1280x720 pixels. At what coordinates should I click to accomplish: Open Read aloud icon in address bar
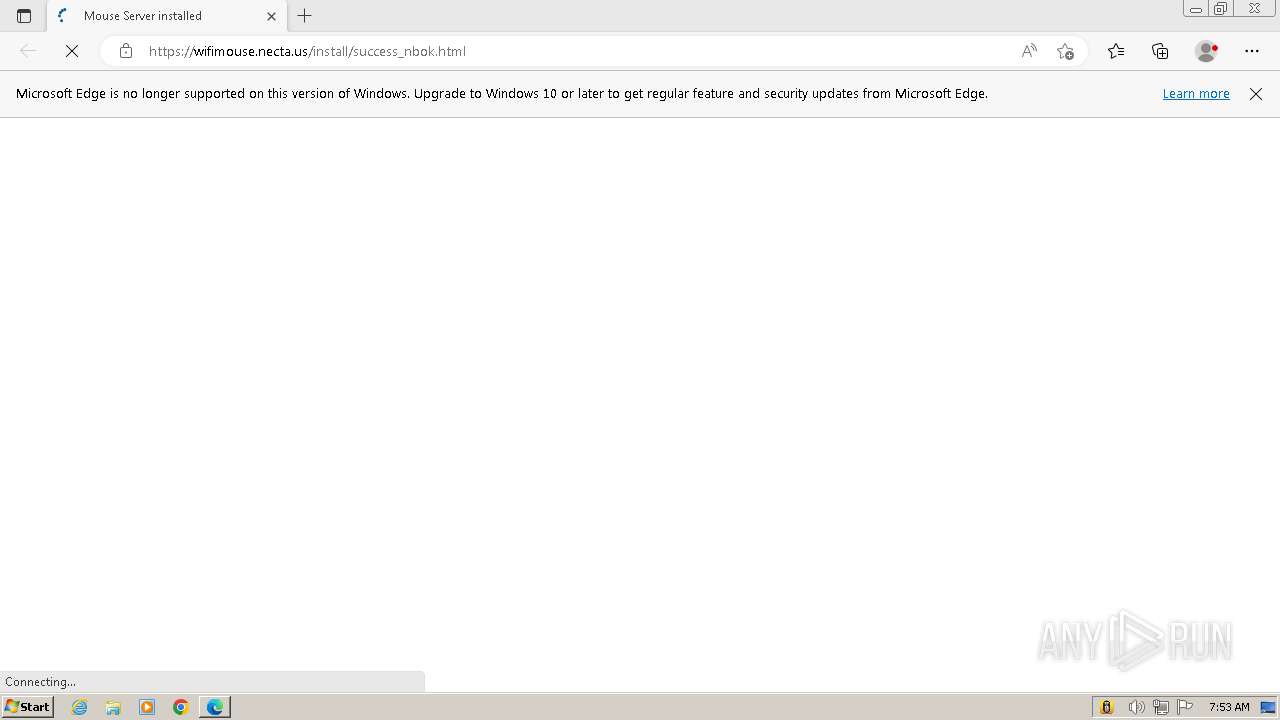click(x=1029, y=51)
